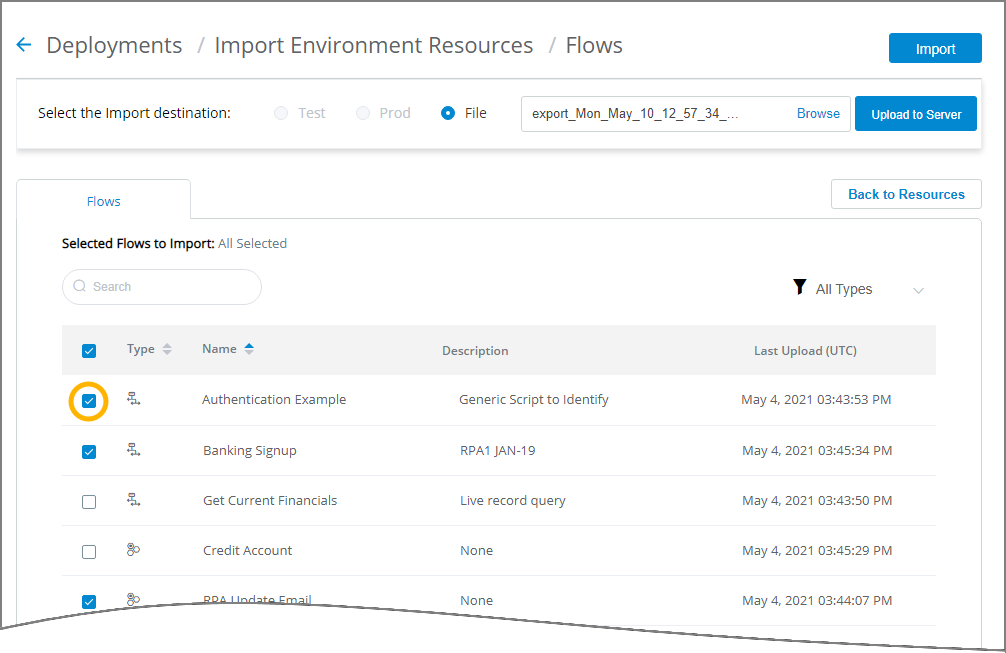
Task: Check the Credit Account flow checkbox
Action: coord(89,552)
